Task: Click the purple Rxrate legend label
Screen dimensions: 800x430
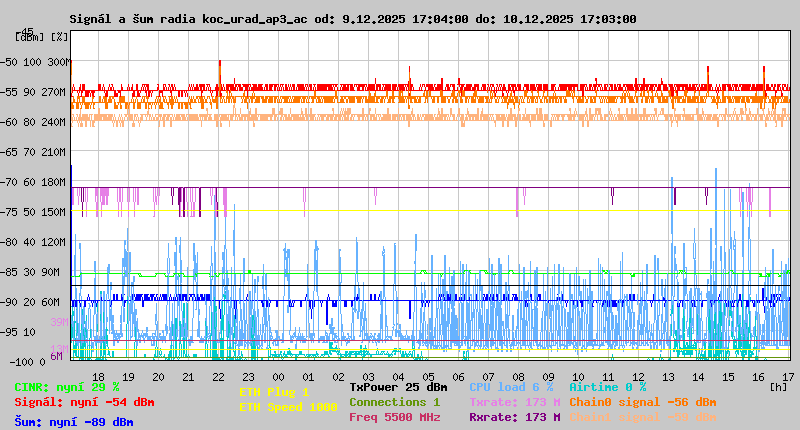Action: 514,417
